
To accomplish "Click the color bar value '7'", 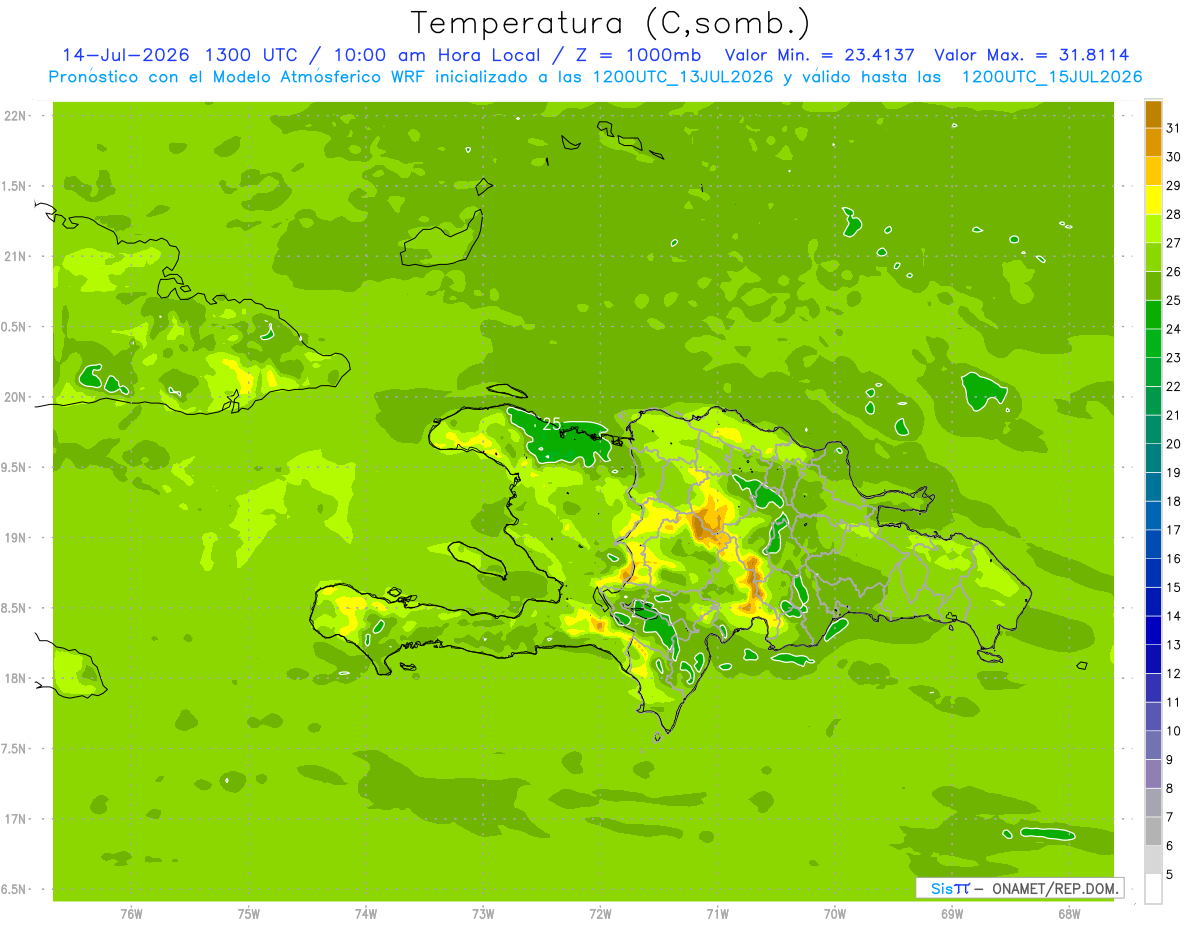I will pos(1170,818).
